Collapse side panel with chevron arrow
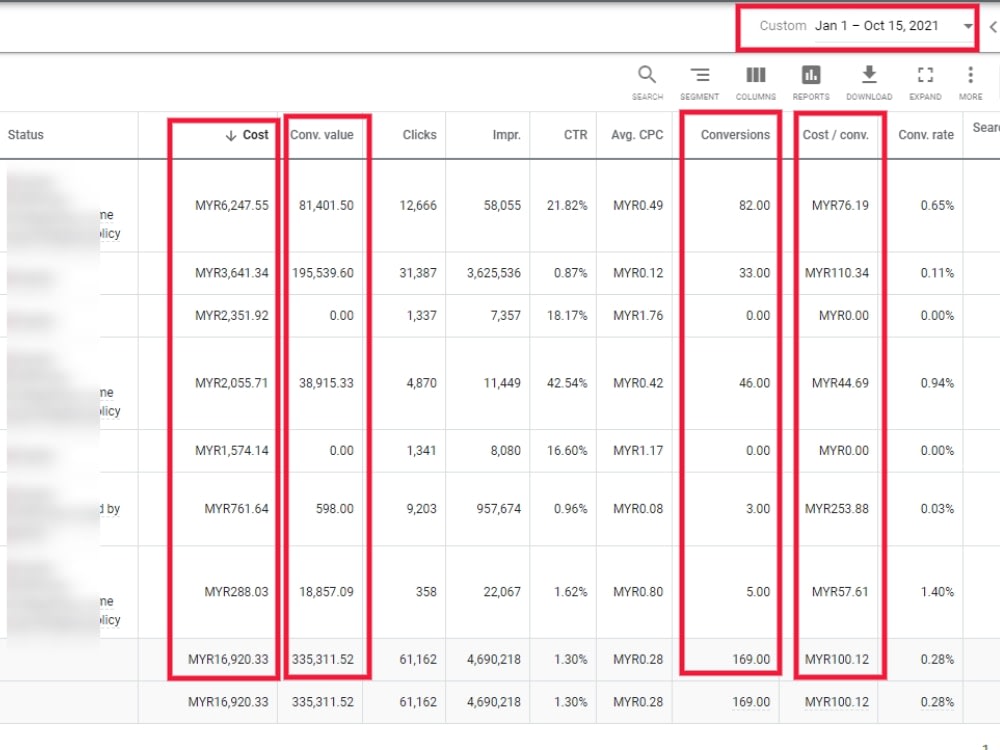 (x=993, y=27)
